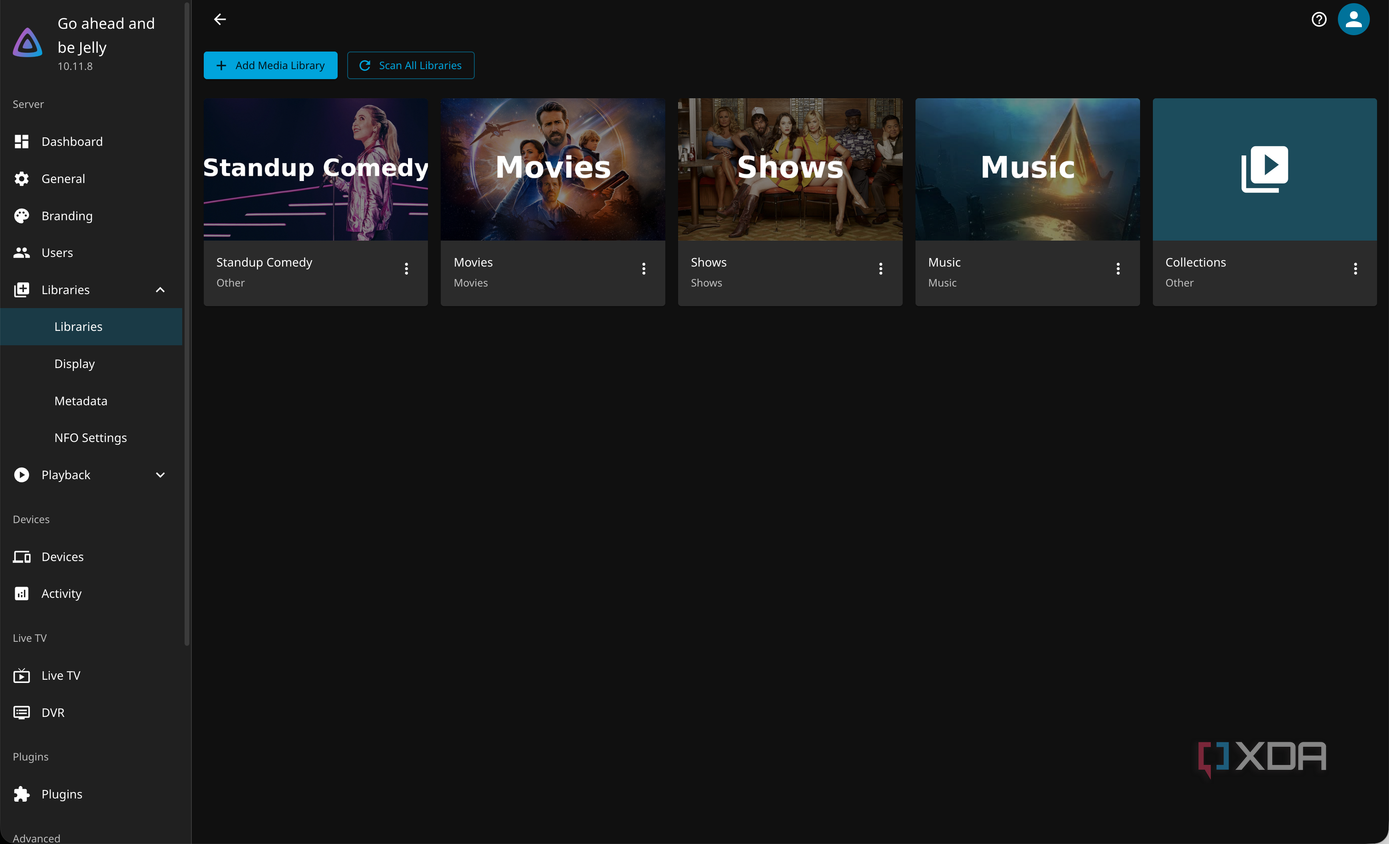1389x844 pixels.
Task: Click the sidebar vertical scrollbar
Action: pos(187,325)
